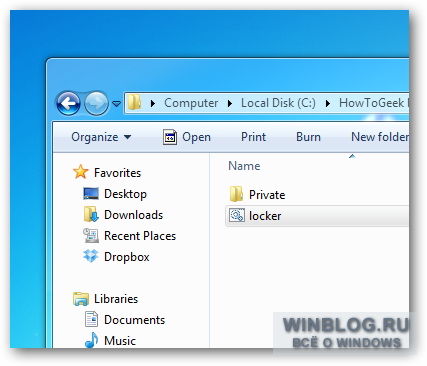Click the Private folder icon
The image size is (427, 366).
click(236, 194)
